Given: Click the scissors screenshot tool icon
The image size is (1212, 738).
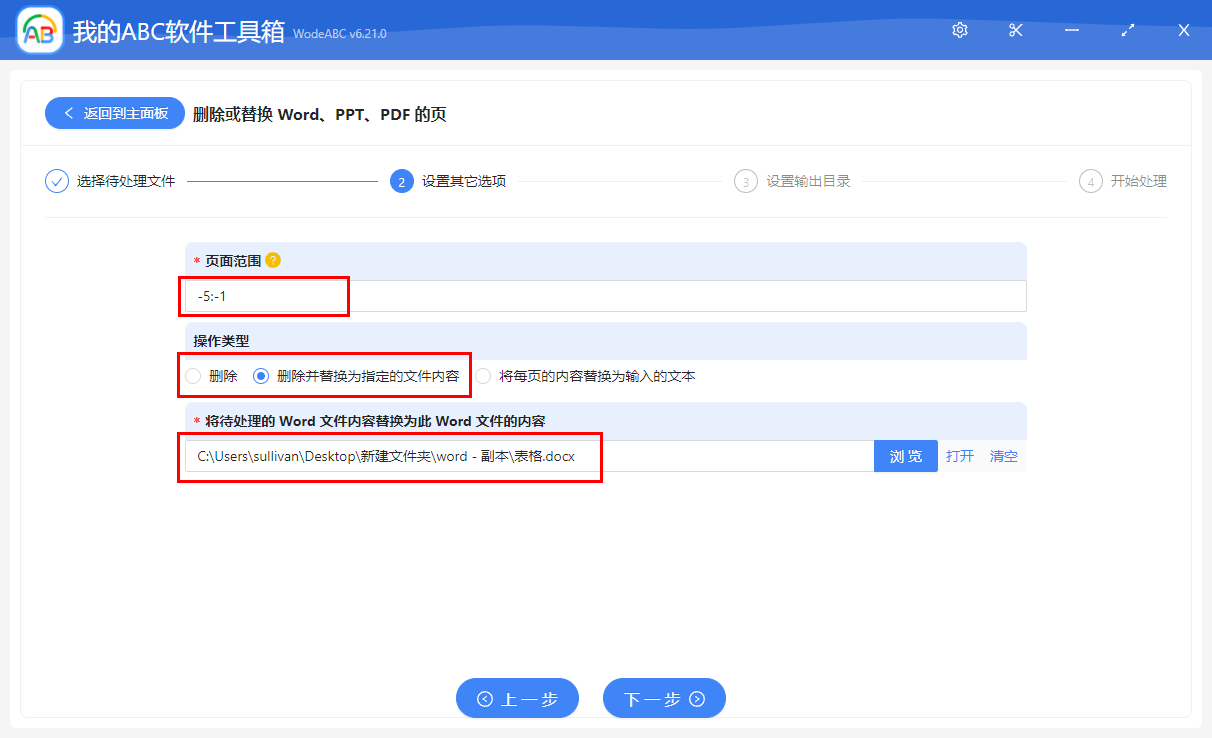Looking at the screenshot, I should (x=1015, y=30).
